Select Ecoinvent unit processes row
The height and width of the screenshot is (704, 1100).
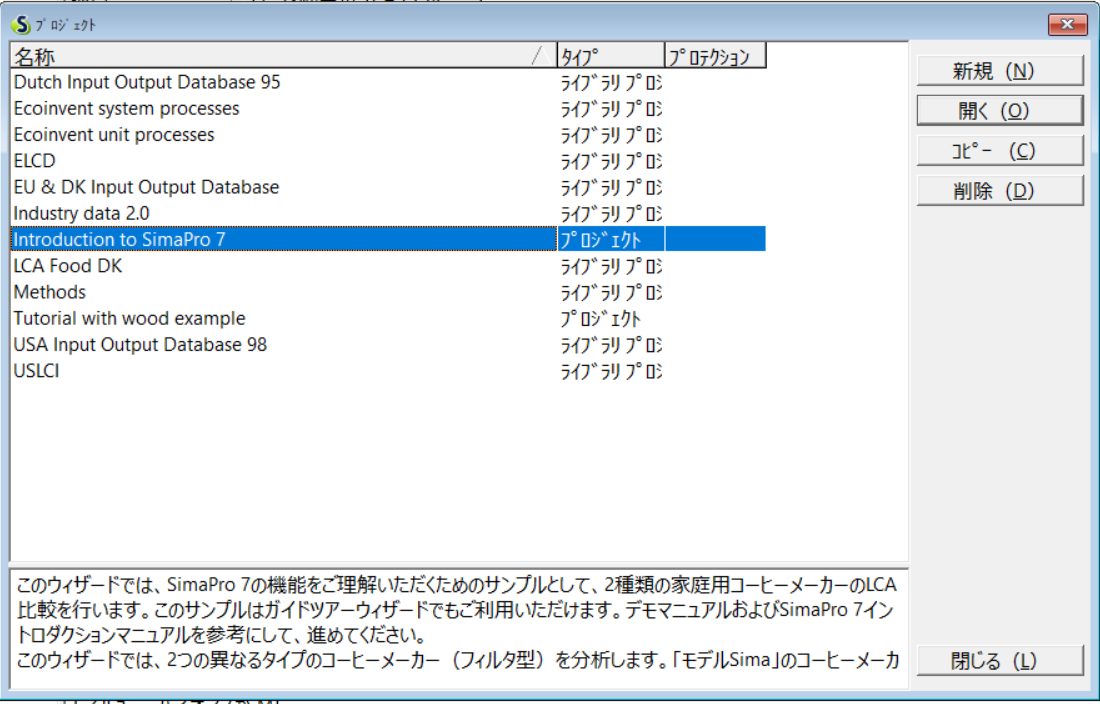coord(388,135)
